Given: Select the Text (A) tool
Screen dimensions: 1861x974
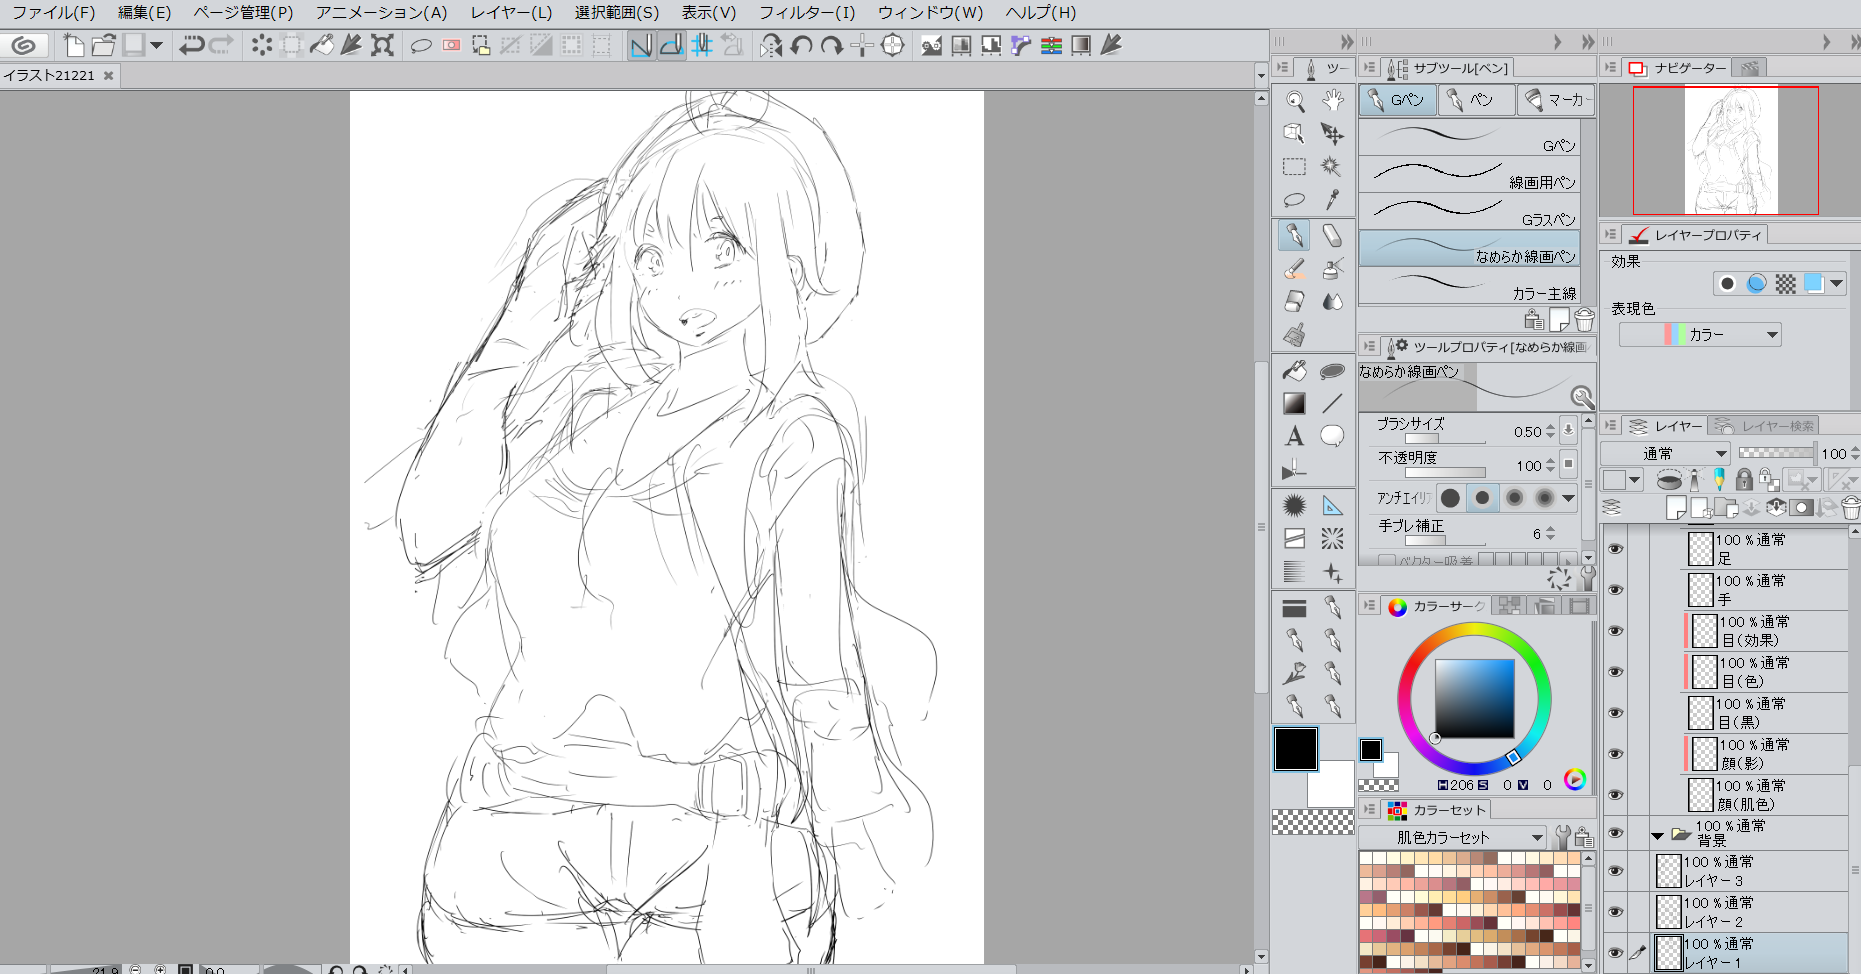Looking at the screenshot, I should pos(1295,437).
